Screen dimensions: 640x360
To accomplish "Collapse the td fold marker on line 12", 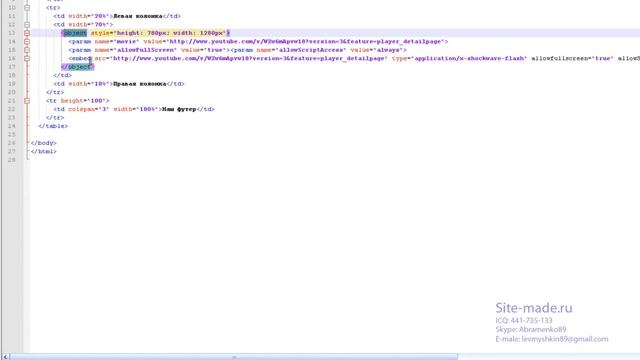I will [x=27, y=24].
